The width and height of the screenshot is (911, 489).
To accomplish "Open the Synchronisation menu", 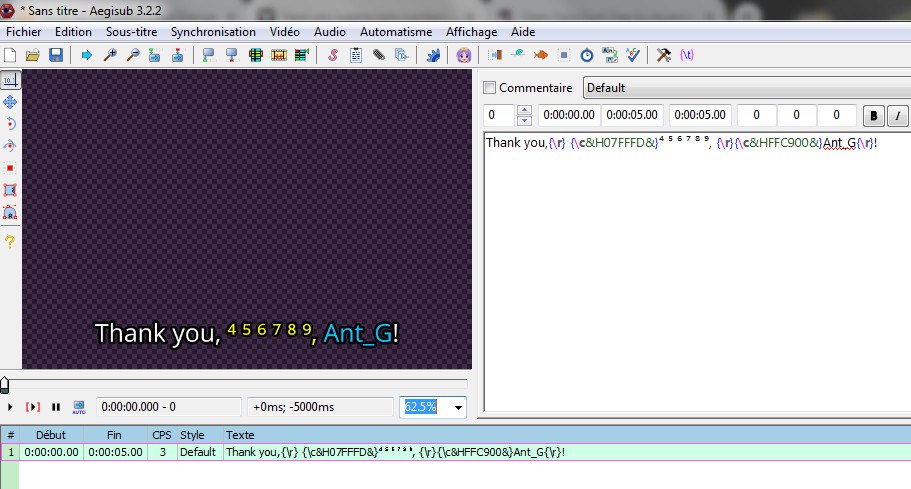I will click(213, 32).
